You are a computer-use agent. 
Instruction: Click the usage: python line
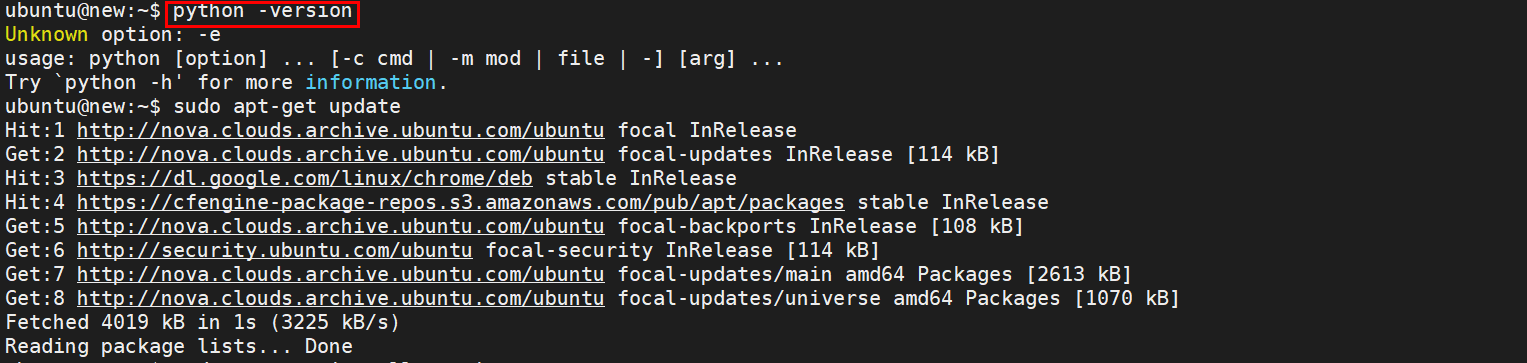click(394, 59)
